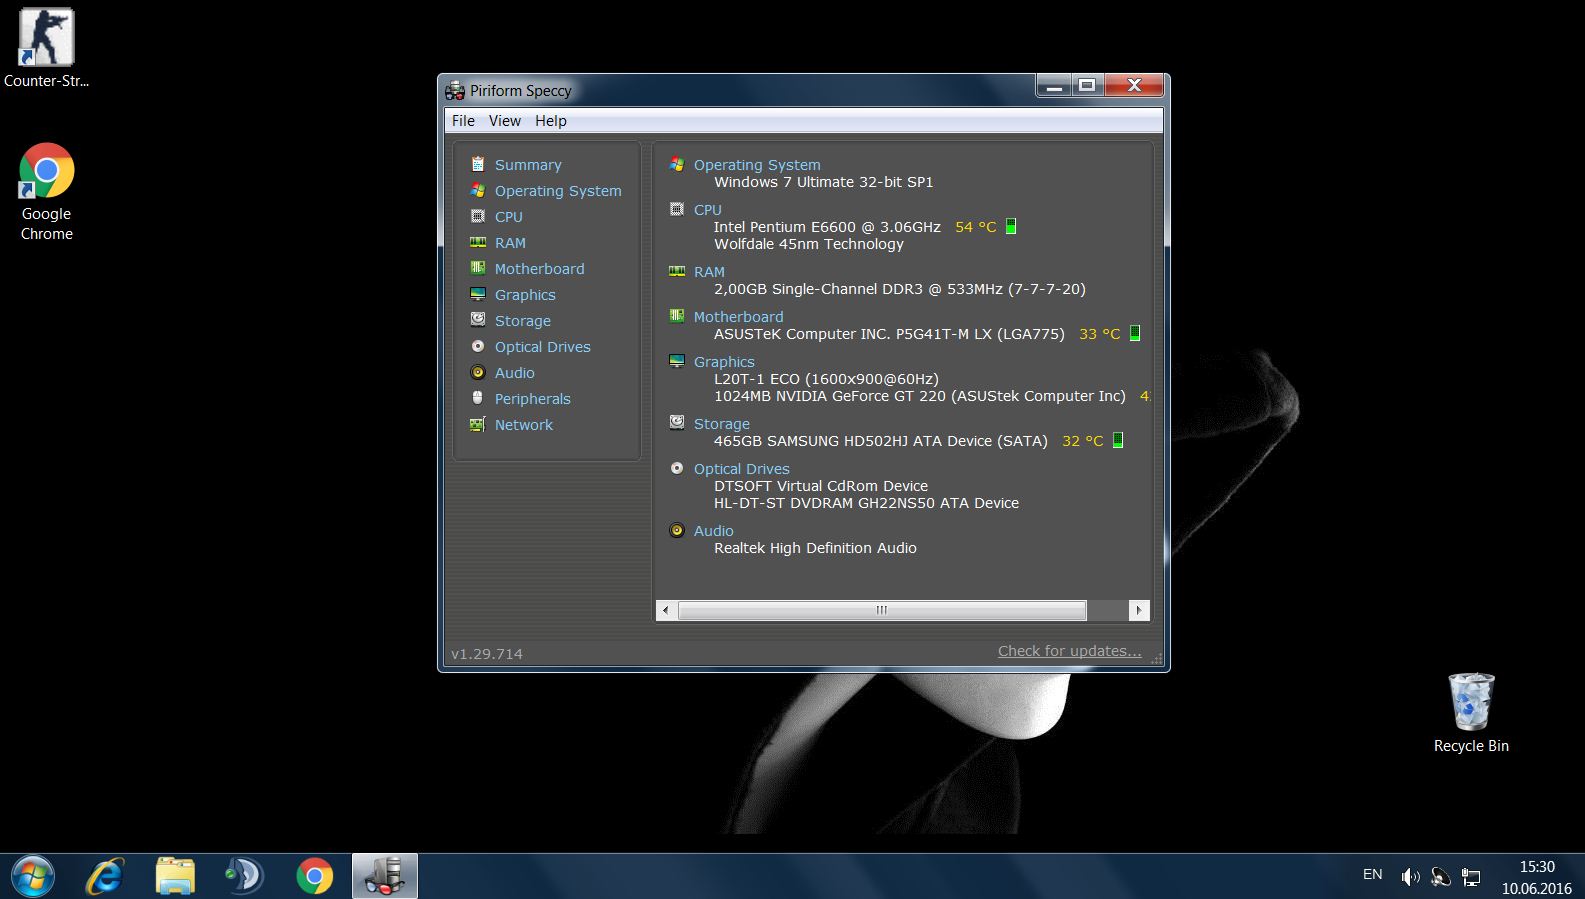The height and width of the screenshot is (899, 1585).
Task: Open Storage in the sidebar list
Action: [522, 321]
